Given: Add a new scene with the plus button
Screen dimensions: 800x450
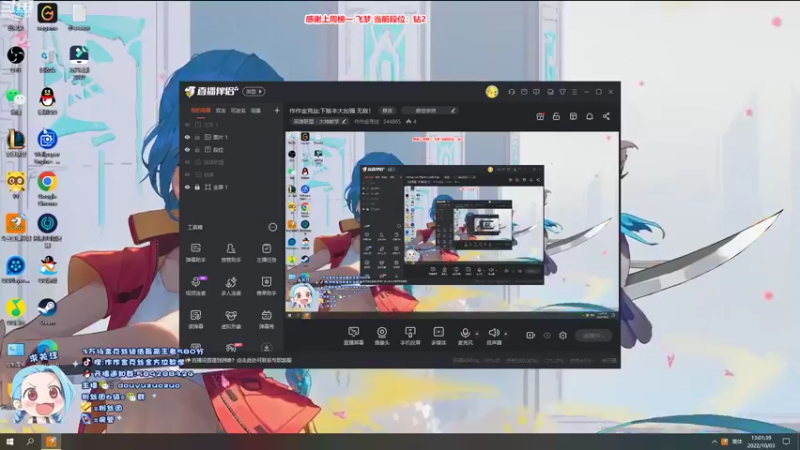Looking at the screenshot, I should 277,110.
